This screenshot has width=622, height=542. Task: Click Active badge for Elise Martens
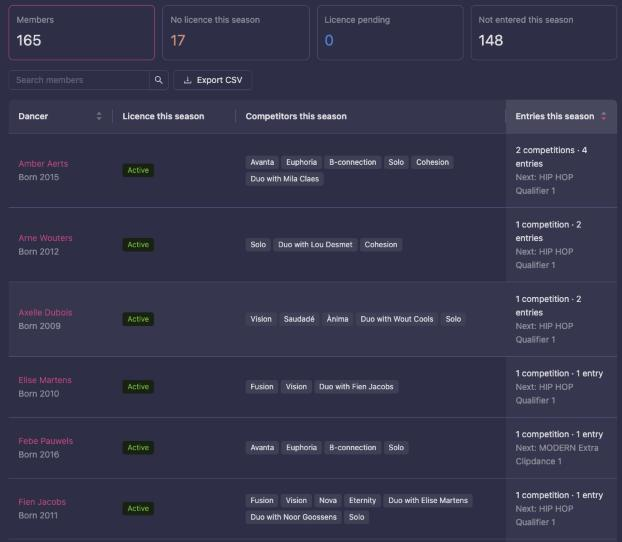tap(138, 387)
